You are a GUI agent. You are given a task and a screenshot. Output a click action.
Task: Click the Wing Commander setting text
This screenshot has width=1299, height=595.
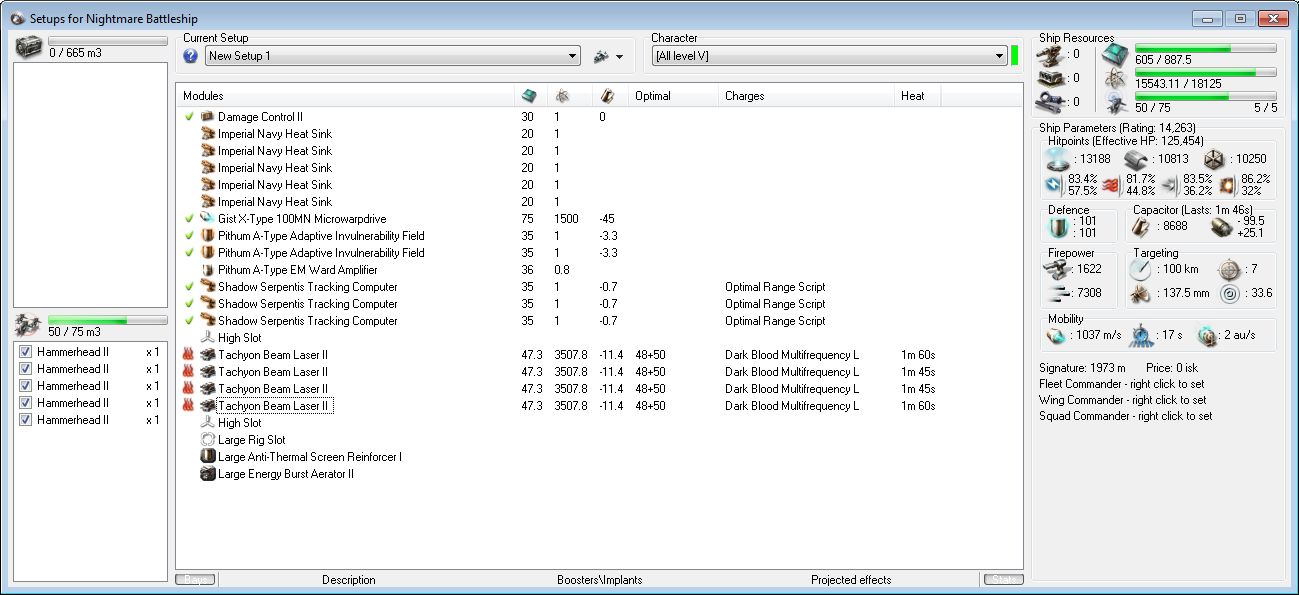click(x=1123, y=400)
